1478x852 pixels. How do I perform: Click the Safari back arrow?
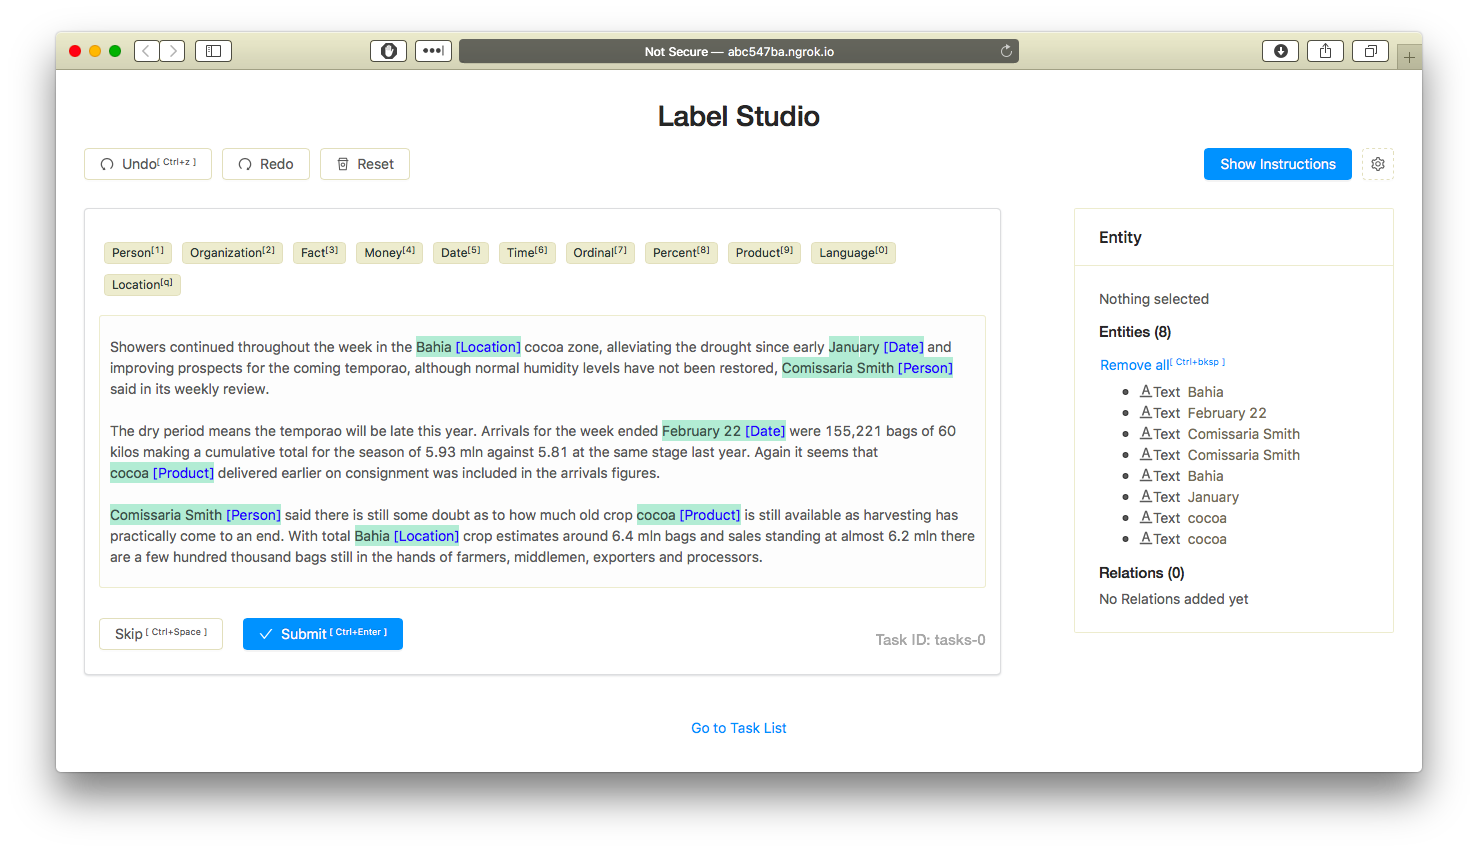pyautogui.click(x=147, y=51)
